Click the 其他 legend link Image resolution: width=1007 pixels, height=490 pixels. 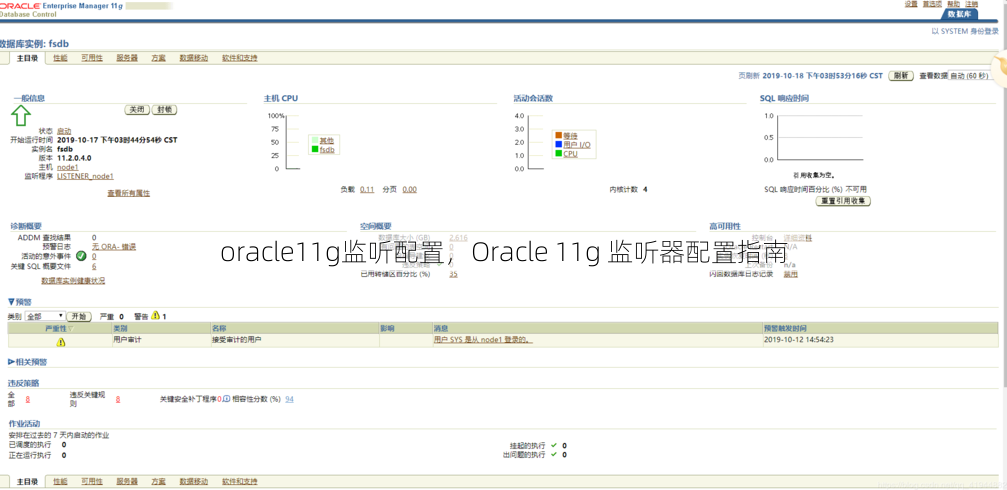point(327,140)
